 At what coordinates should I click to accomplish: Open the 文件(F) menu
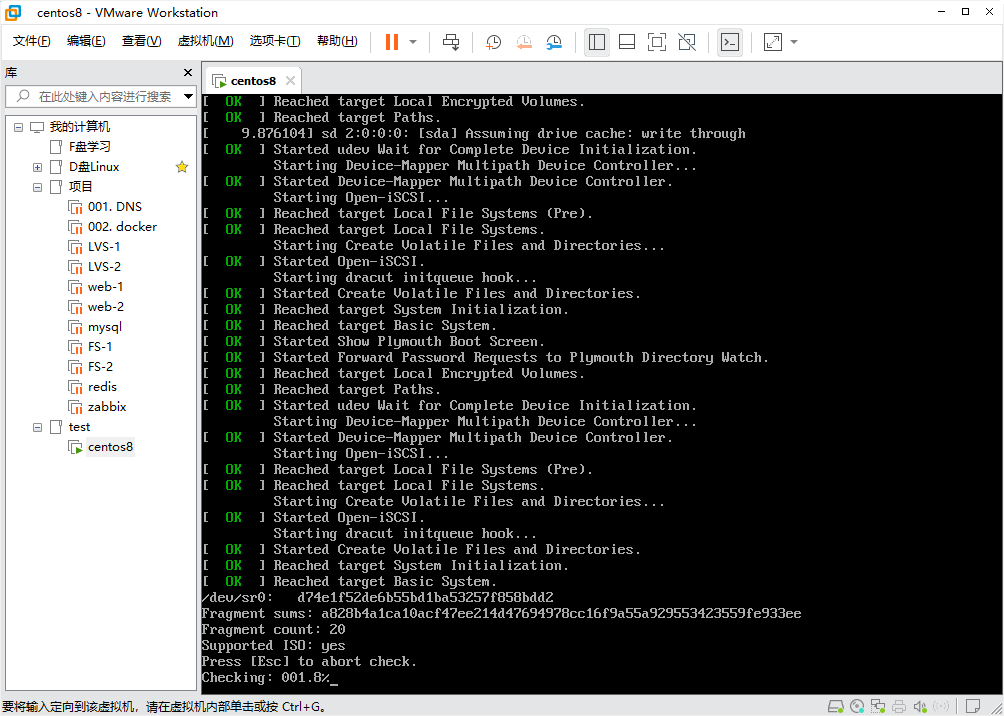[x=32, y=41]
